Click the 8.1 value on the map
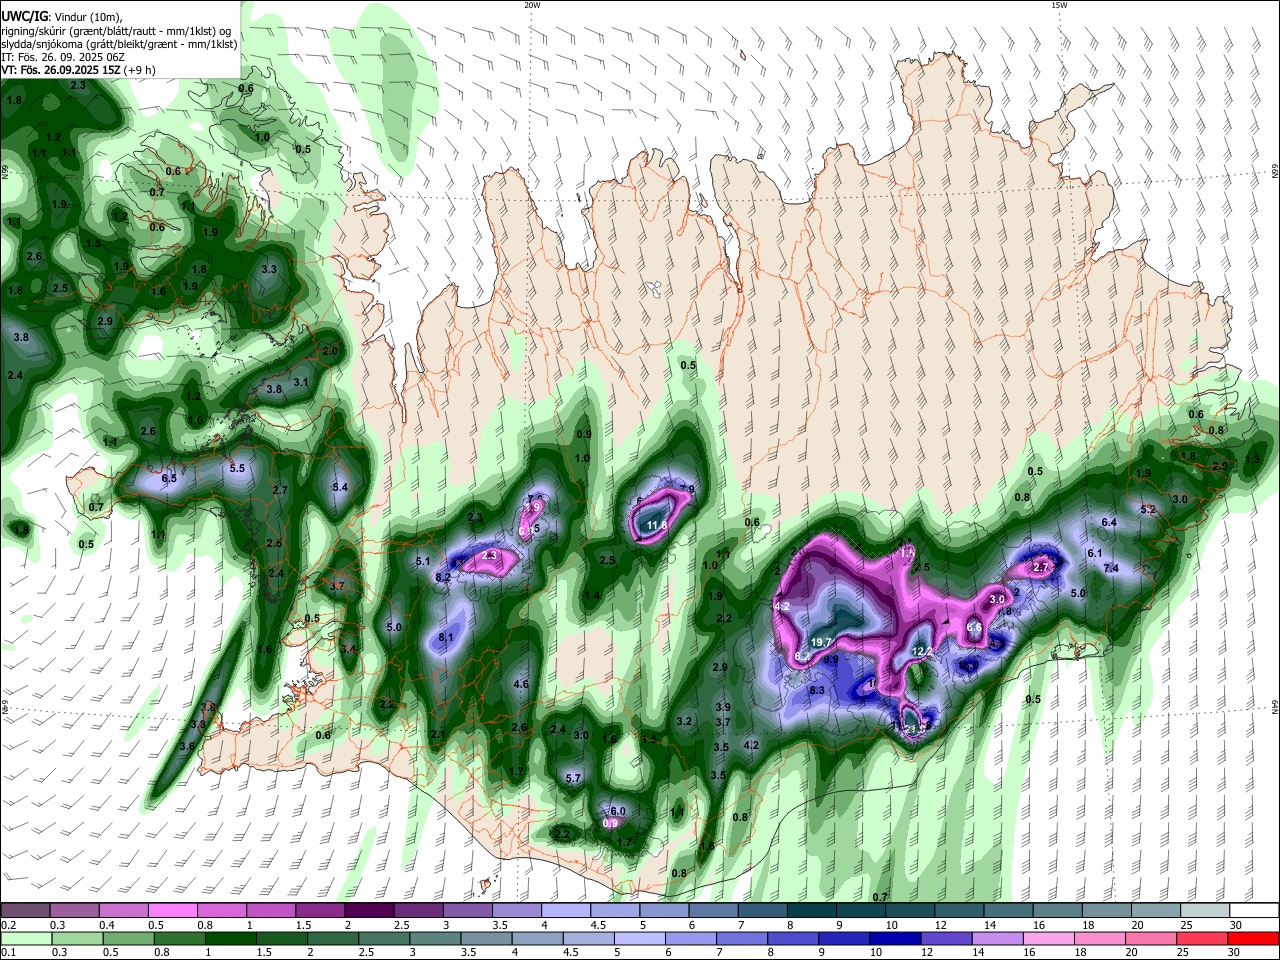 (447, 637)
